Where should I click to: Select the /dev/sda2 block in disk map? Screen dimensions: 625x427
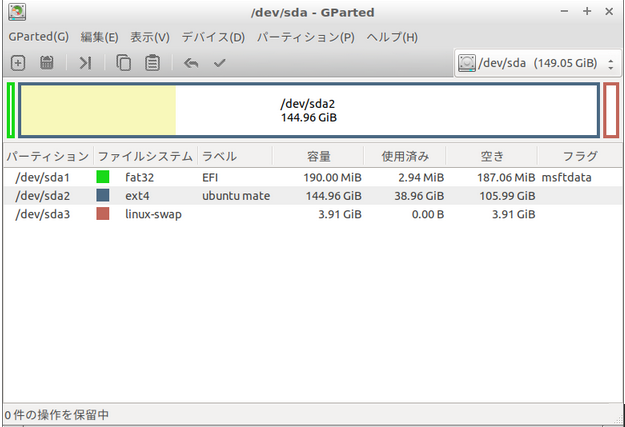[309, 110]
